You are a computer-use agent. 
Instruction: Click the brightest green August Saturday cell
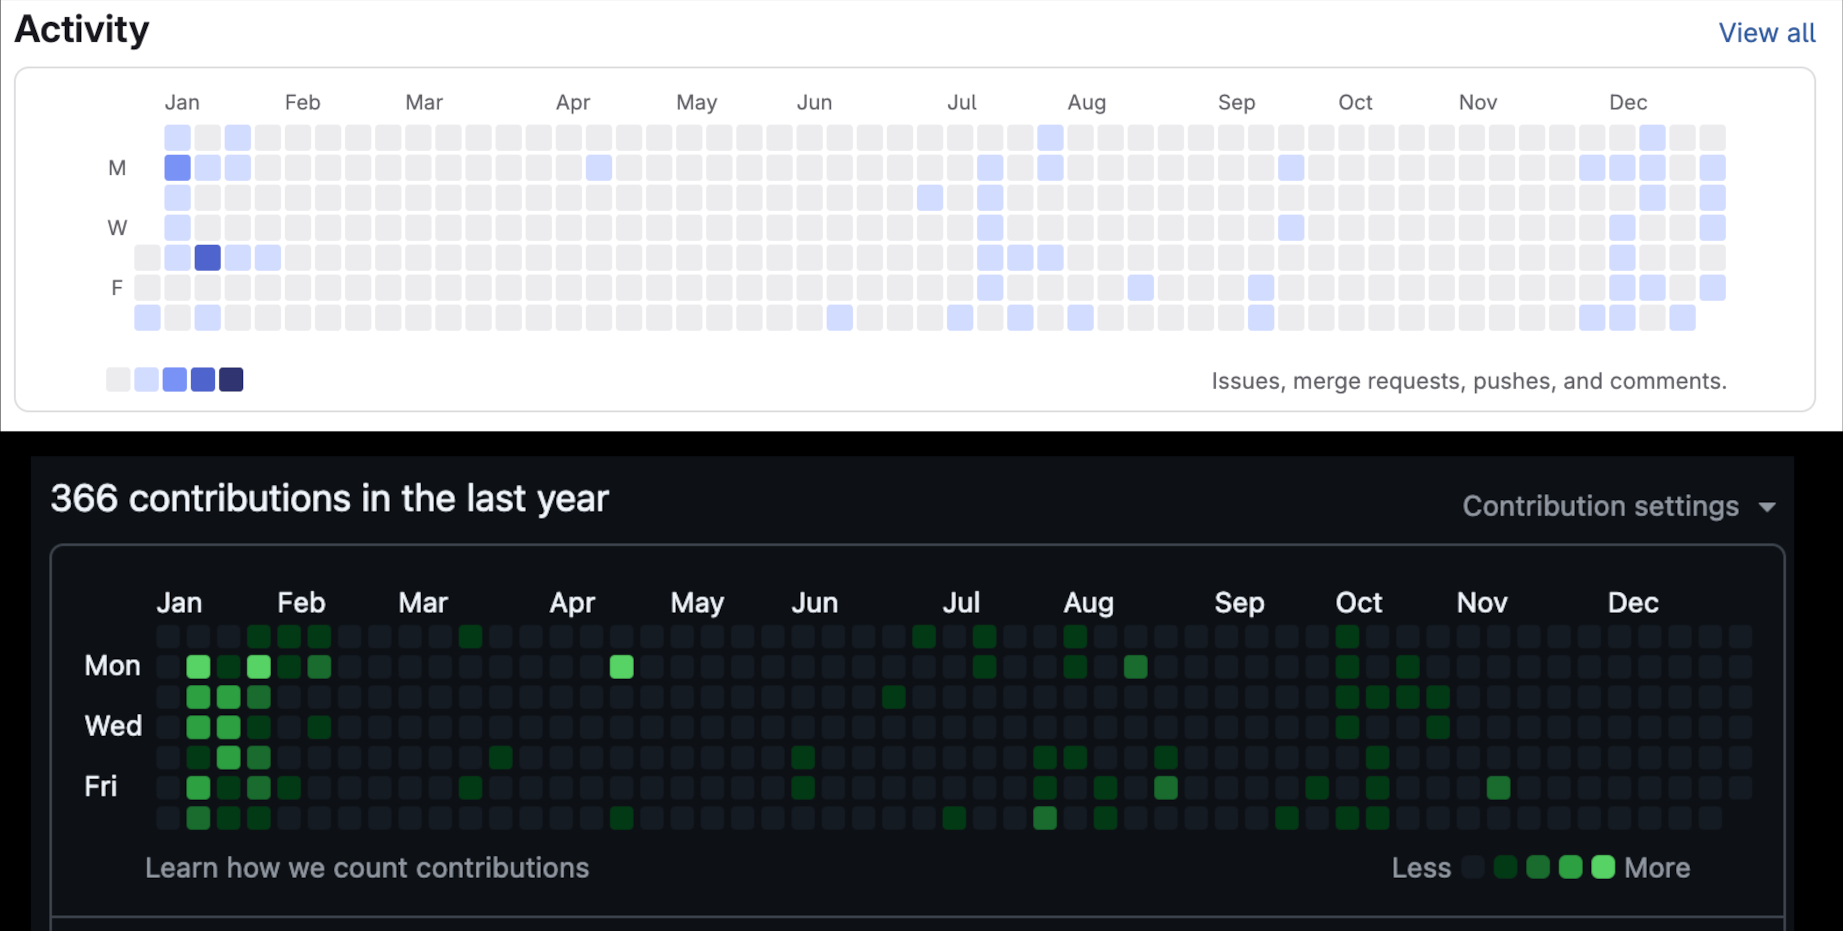click(1045, 818)
